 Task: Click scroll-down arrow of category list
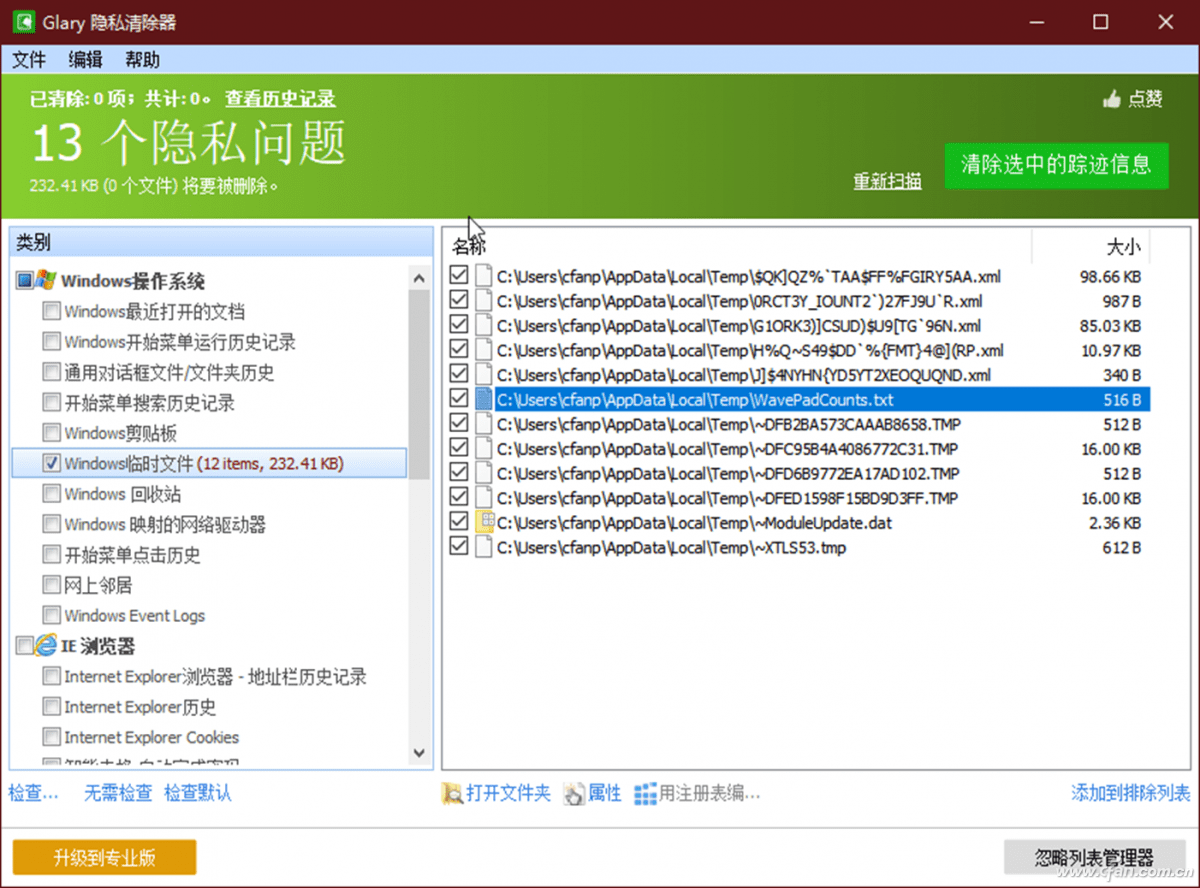click(420, 753)
